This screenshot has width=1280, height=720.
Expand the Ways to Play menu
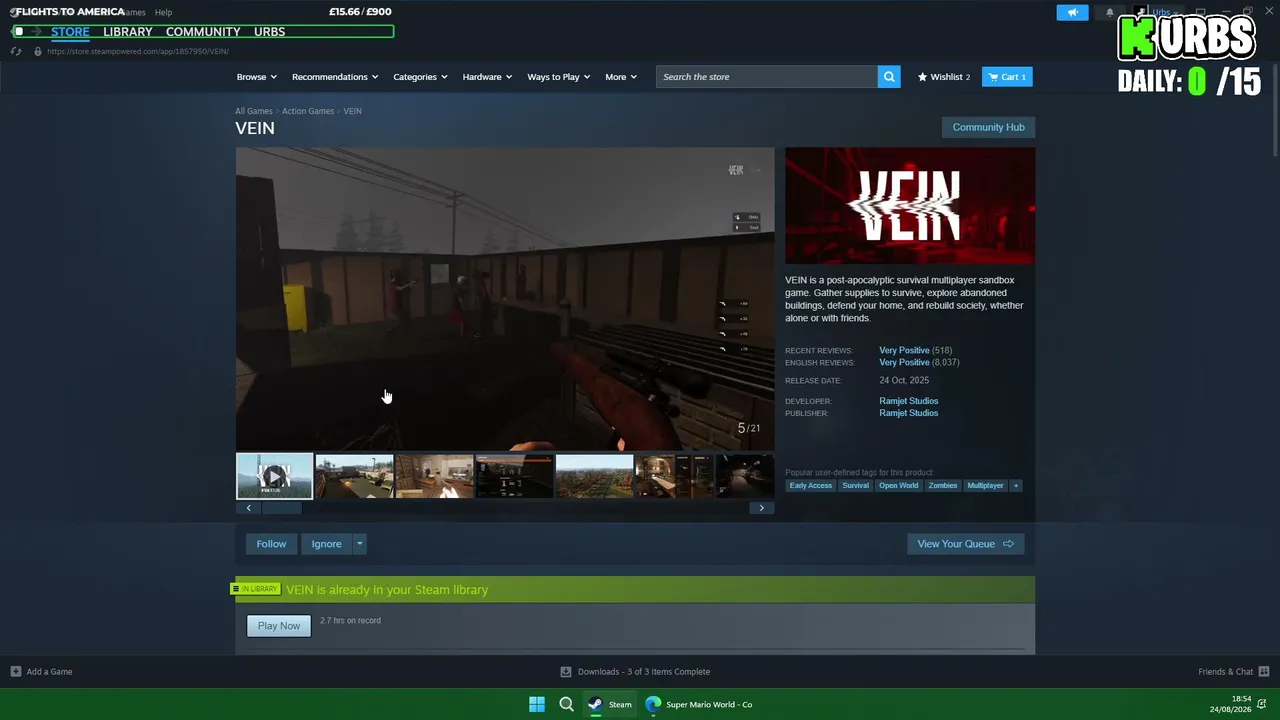[559, 77]
